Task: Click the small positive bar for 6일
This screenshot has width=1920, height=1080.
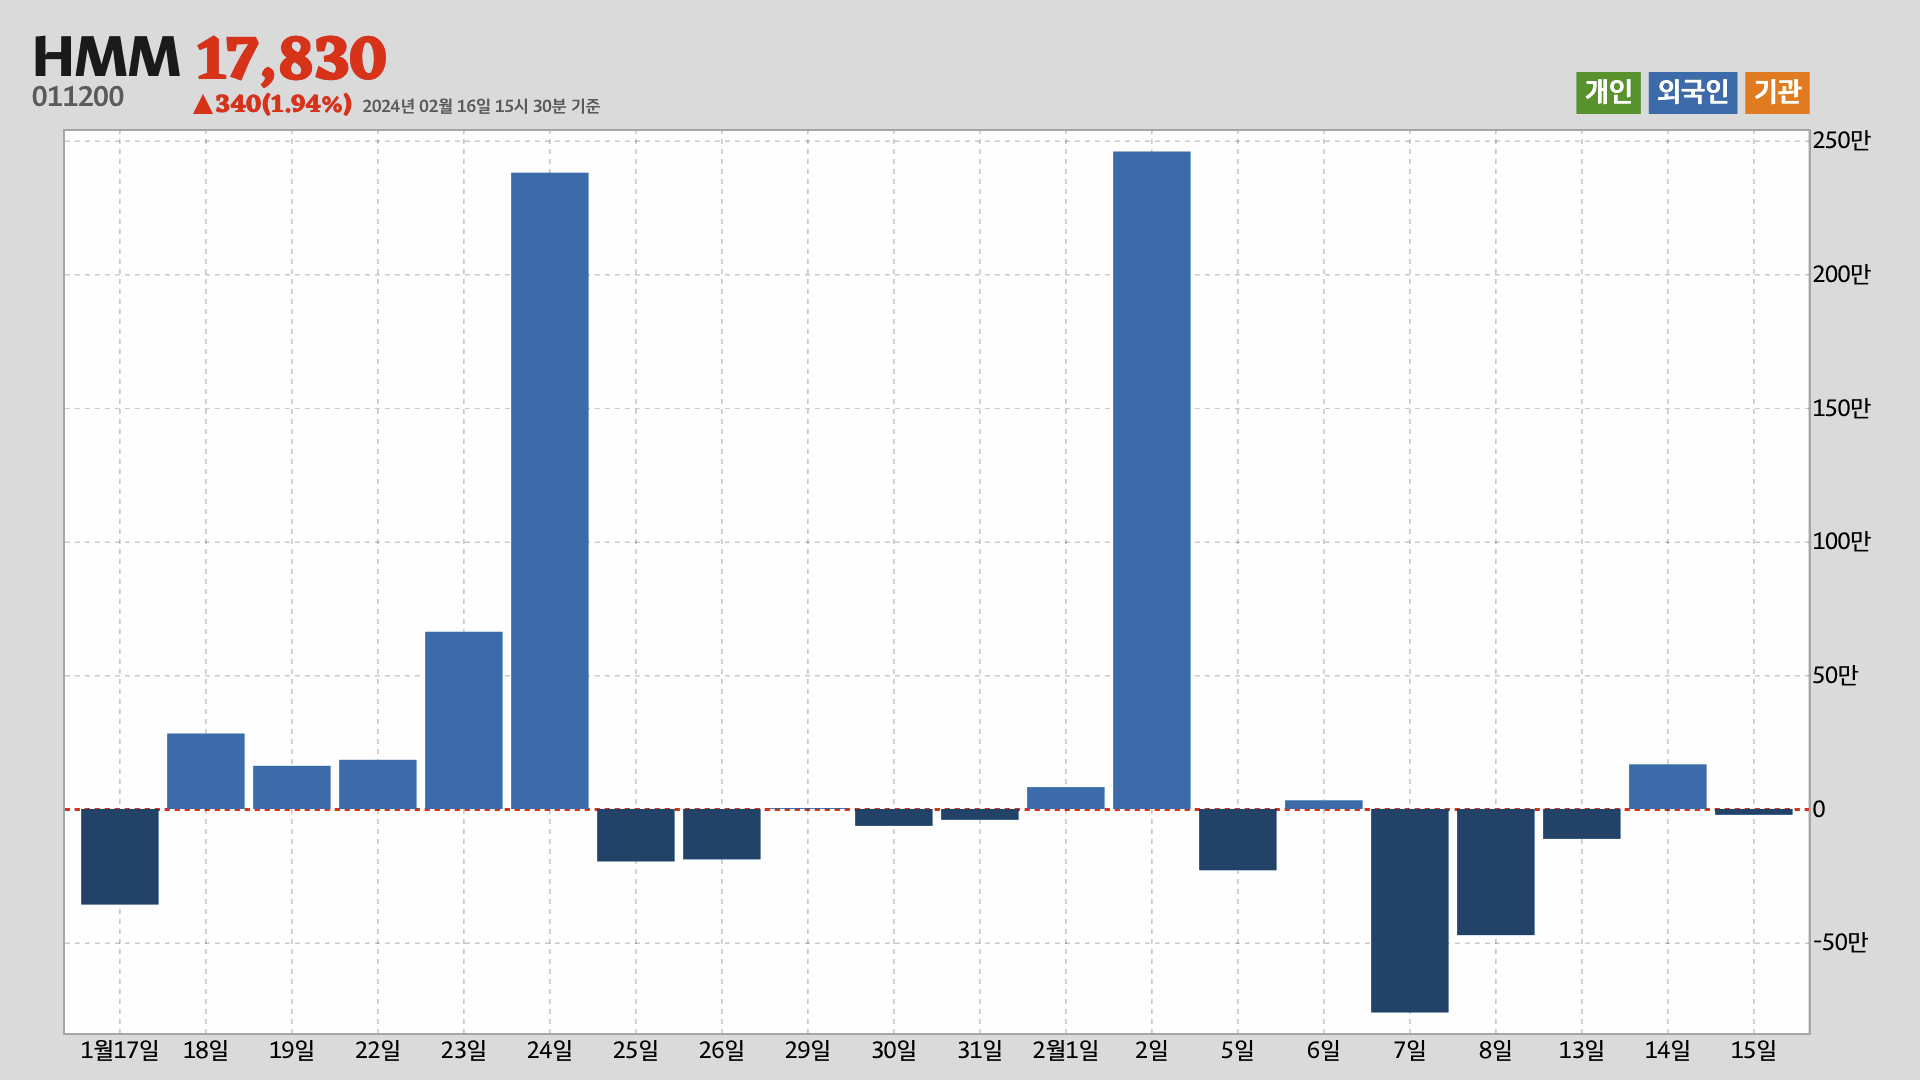Action: (1324, 804)
